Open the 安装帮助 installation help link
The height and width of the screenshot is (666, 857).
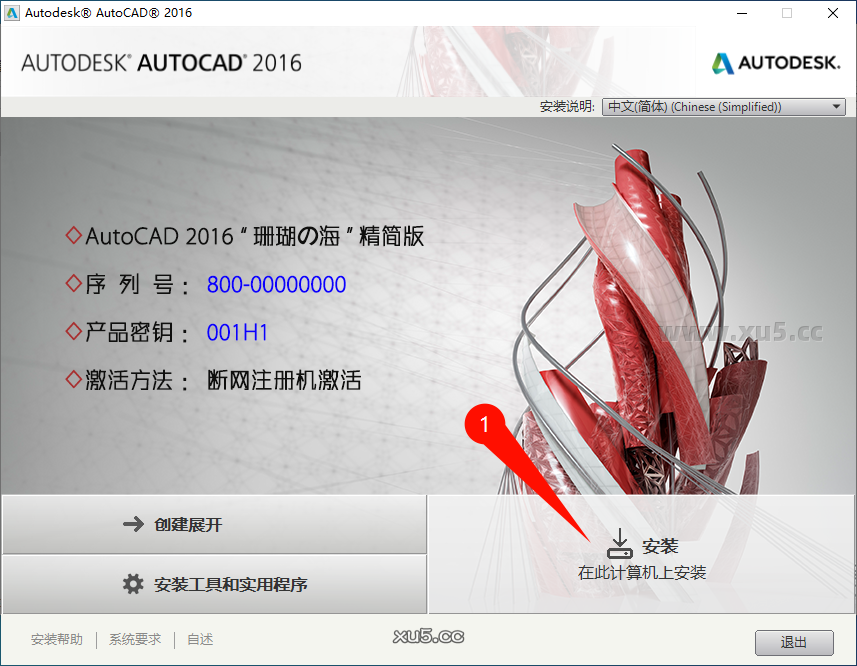click(56, 639)
